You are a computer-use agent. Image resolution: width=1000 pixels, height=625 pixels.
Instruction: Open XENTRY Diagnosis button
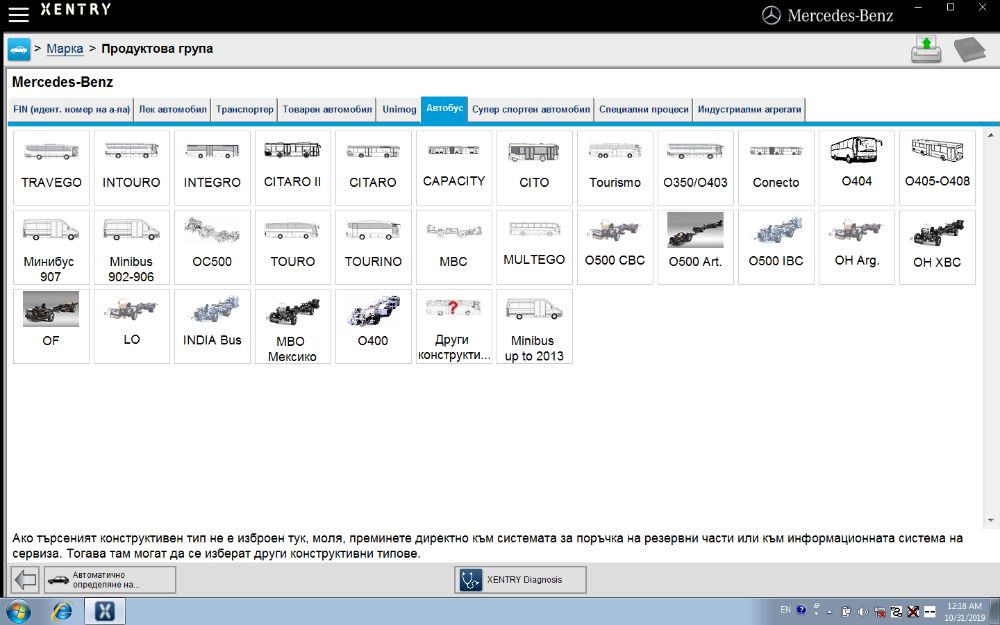coord(520,580)
